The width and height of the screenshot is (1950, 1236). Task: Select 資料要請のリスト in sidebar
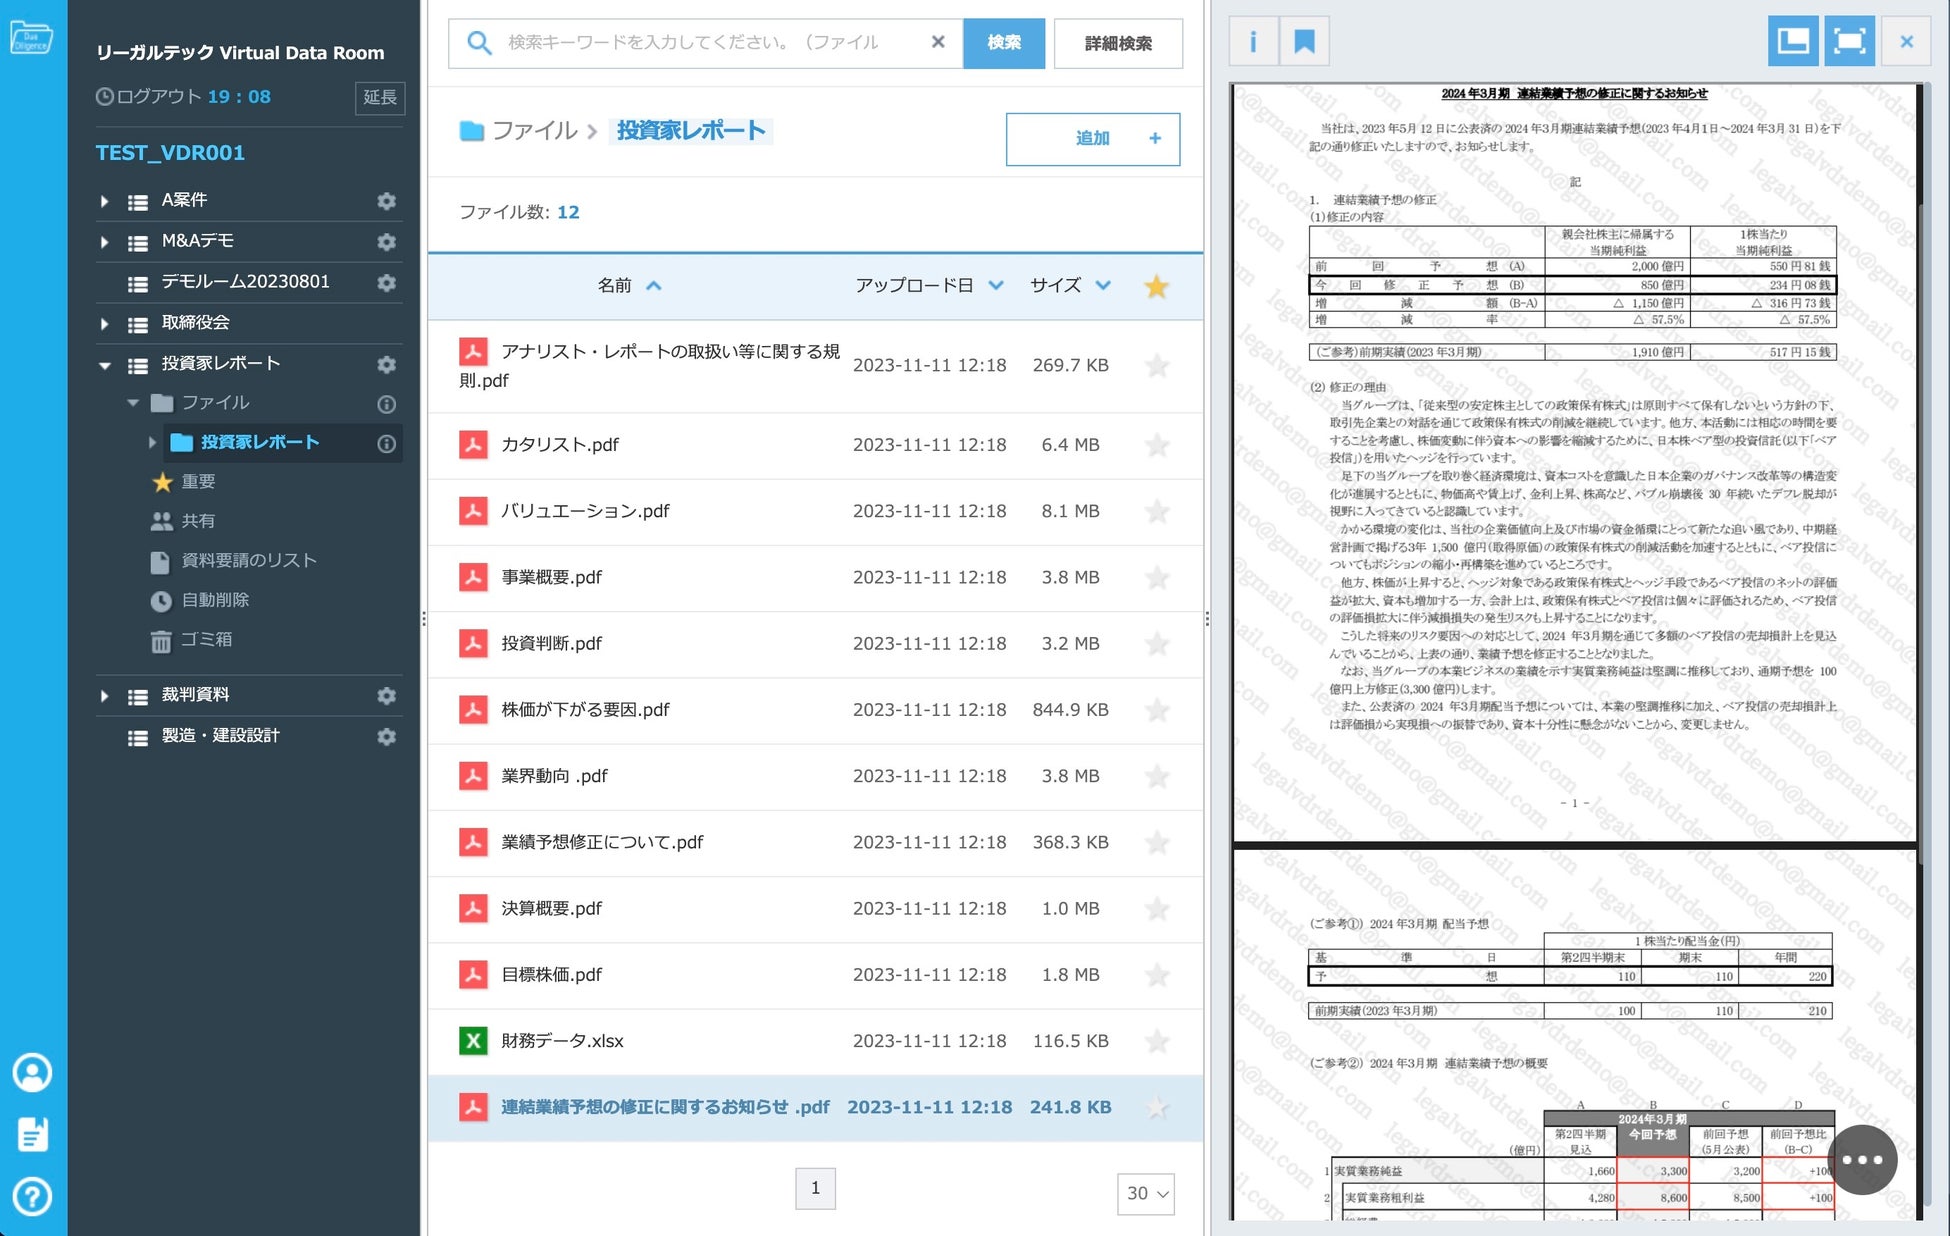[249, 561]
